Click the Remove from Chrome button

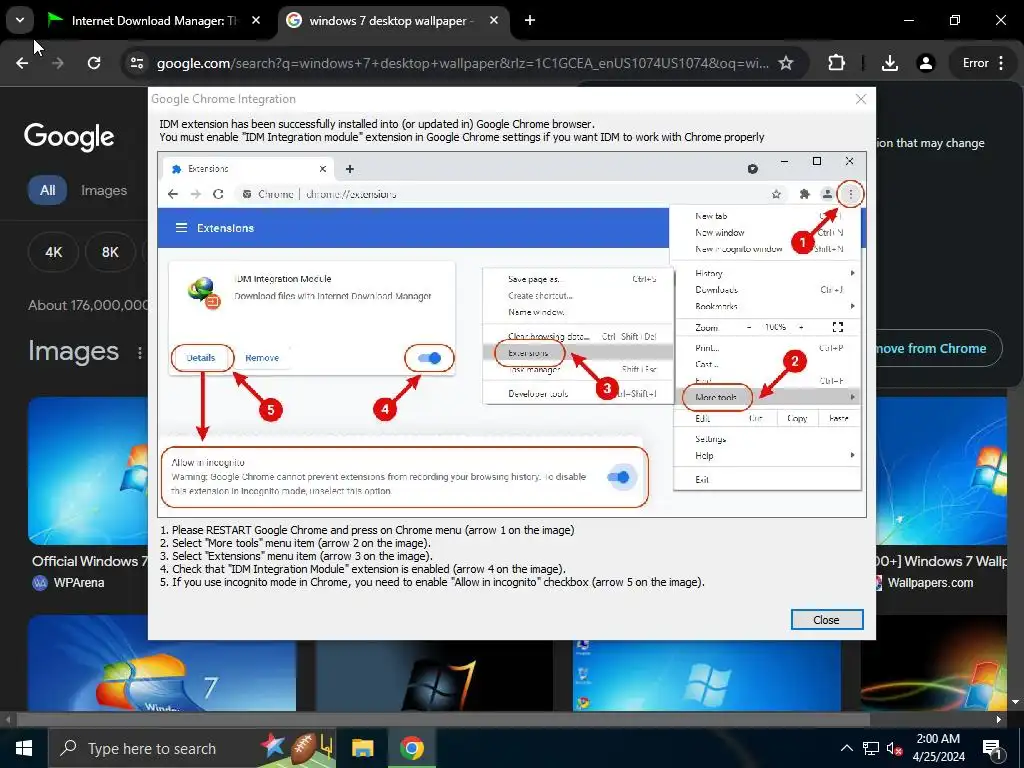pyautogui.click(x=939, y=349)
